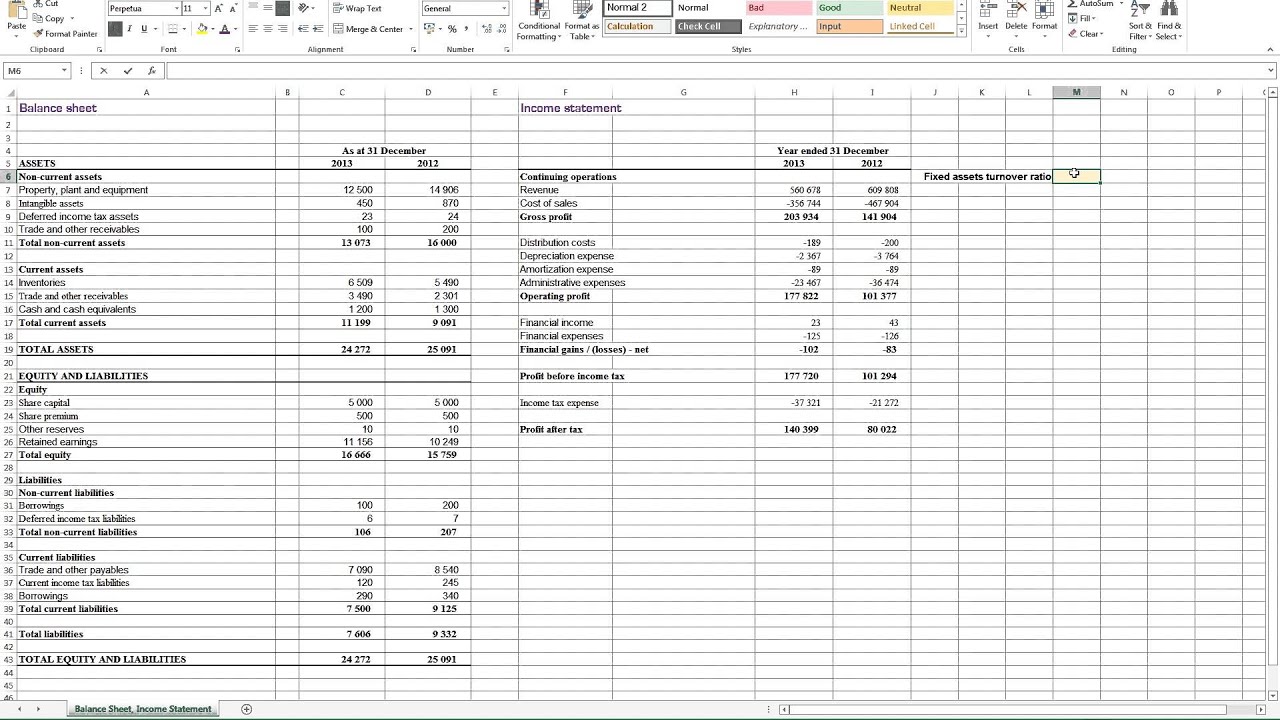1280x720 pixels.
Task: Apply the comma style
Action: 466,29
